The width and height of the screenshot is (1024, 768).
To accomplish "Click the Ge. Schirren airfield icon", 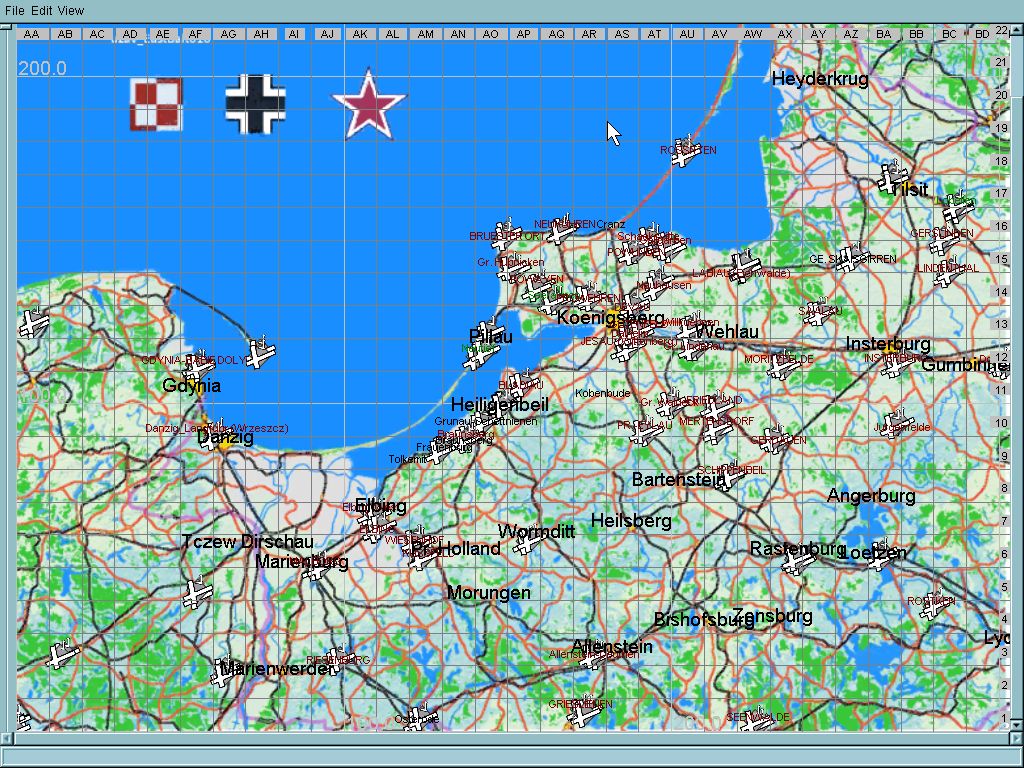I will pyautogui.click(x=851, y=258).
